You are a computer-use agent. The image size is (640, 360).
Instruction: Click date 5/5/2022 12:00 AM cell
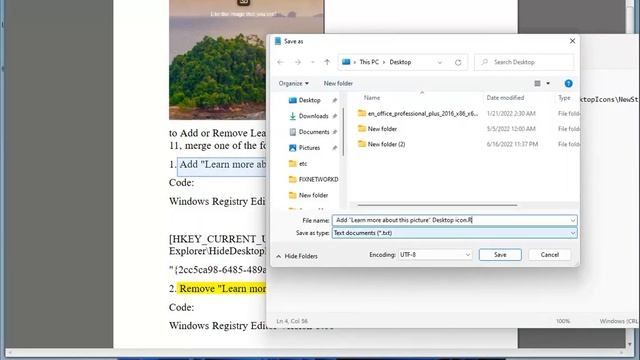[x=511, y=129]
